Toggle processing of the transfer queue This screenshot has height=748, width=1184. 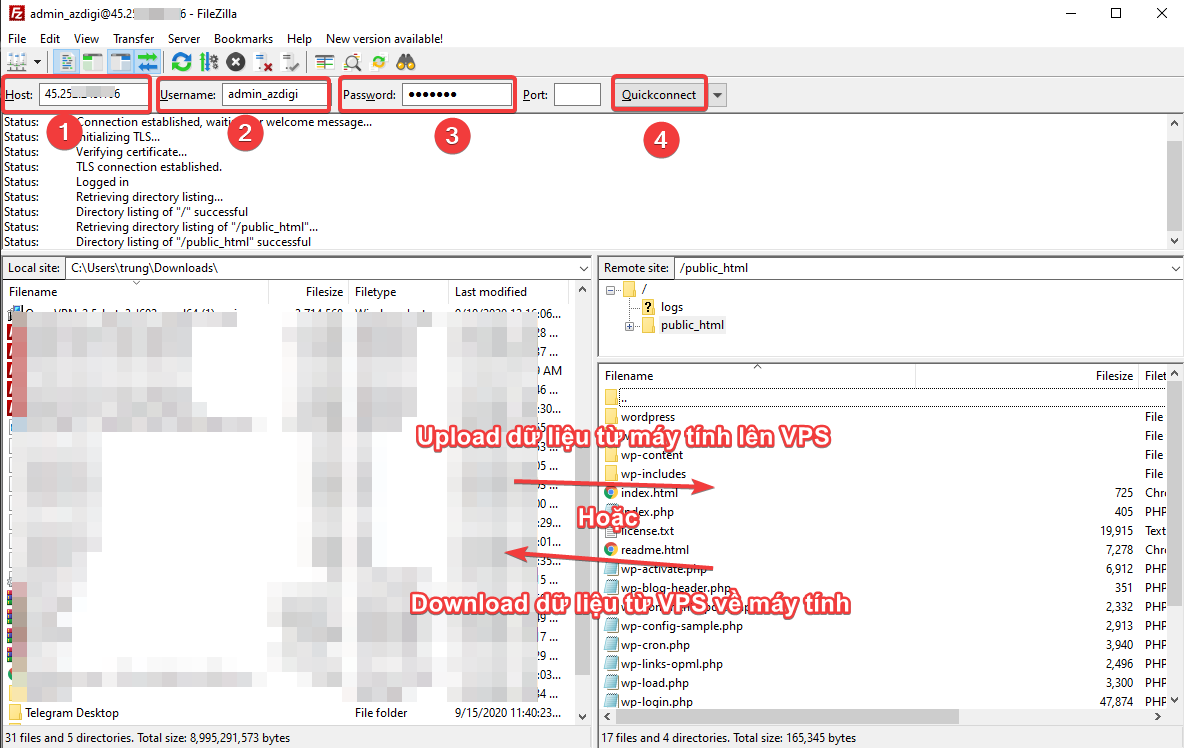[x=208, y=62]
